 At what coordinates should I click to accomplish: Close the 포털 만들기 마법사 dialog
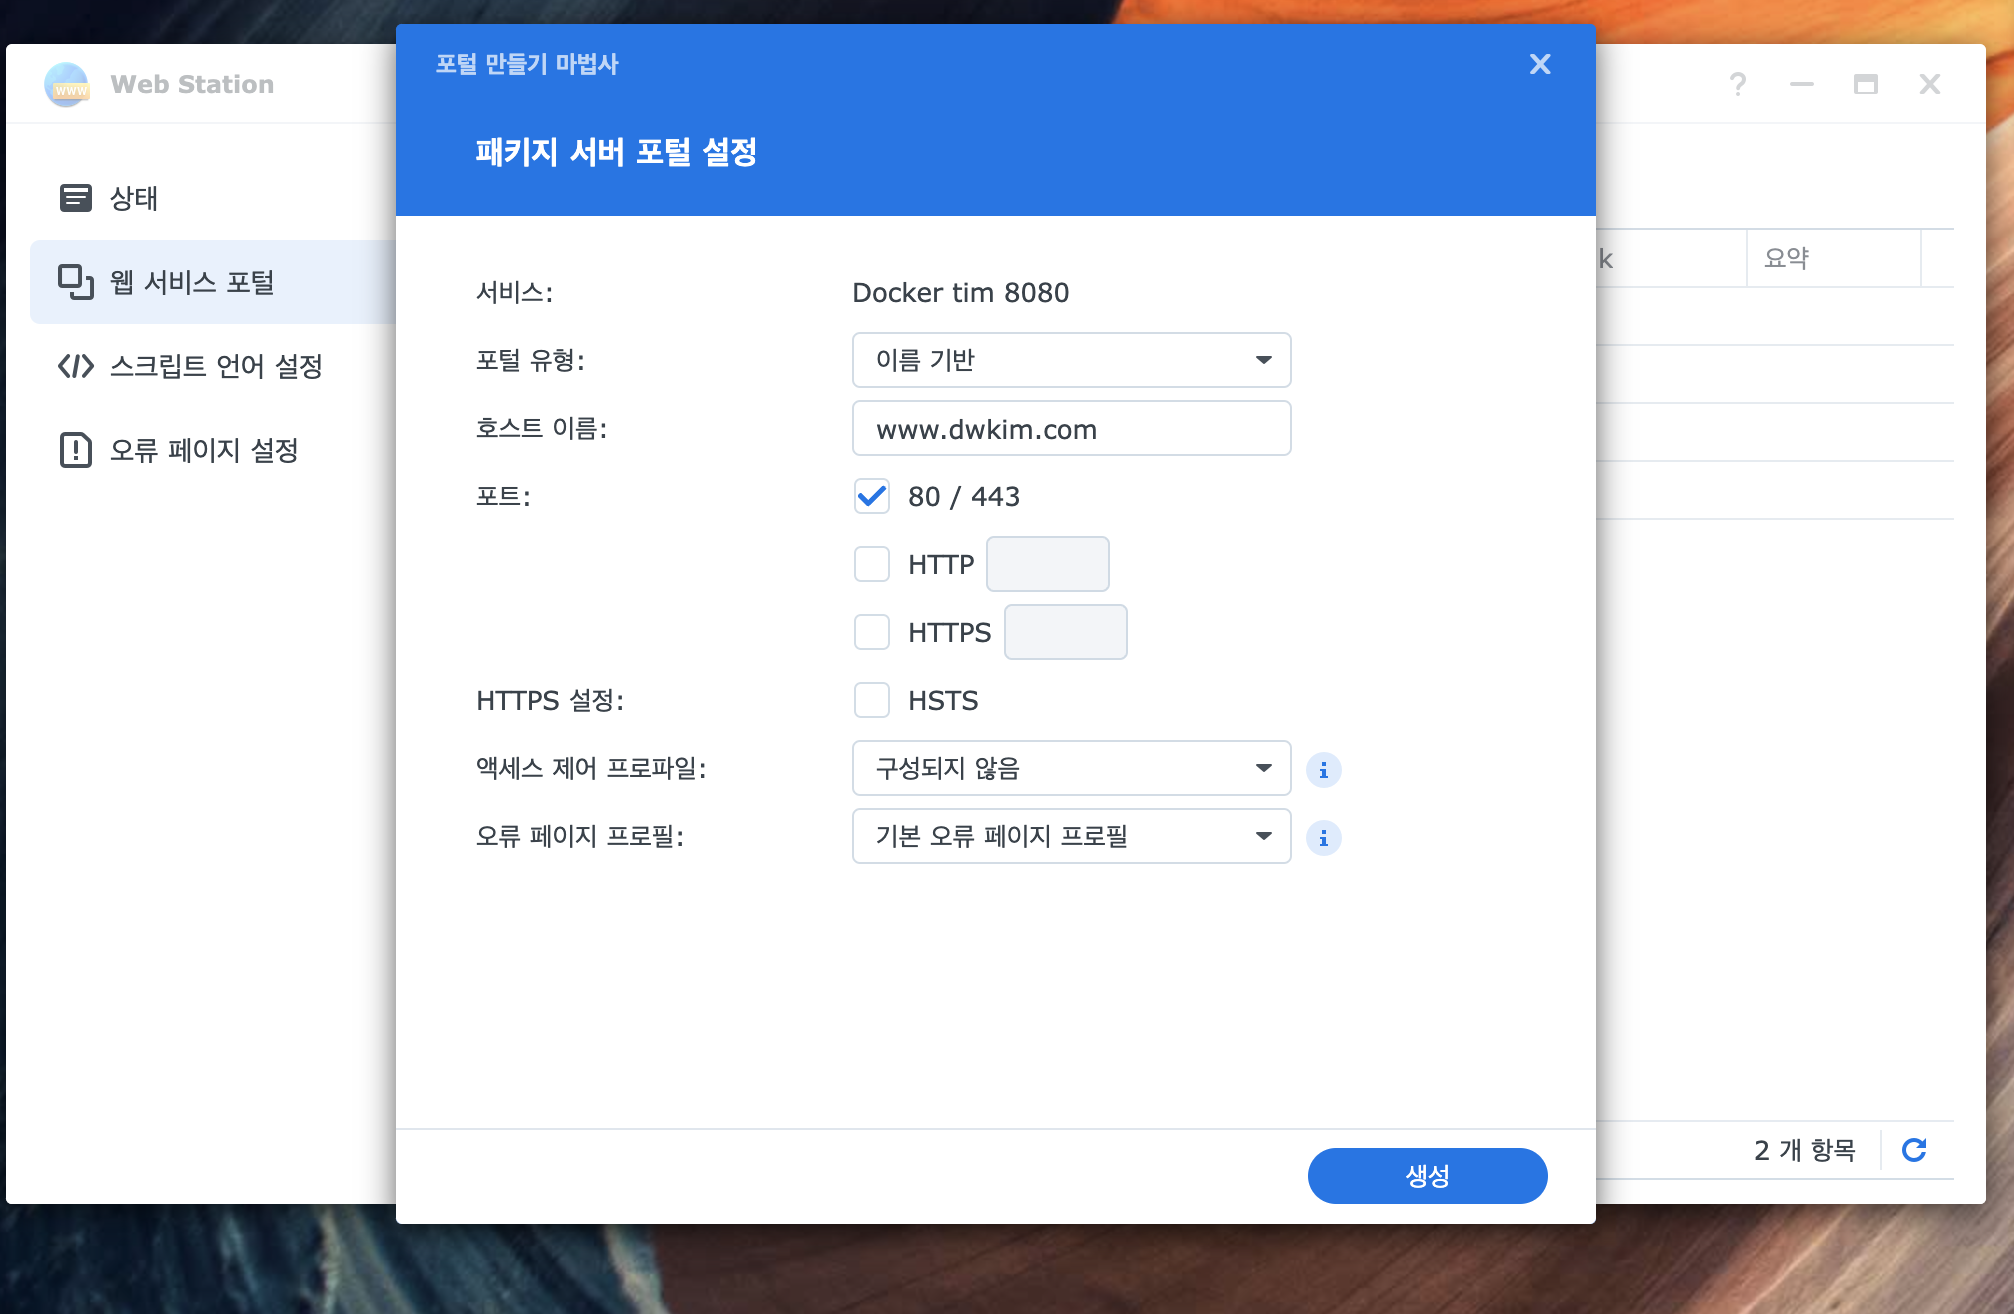point(1540,64)
